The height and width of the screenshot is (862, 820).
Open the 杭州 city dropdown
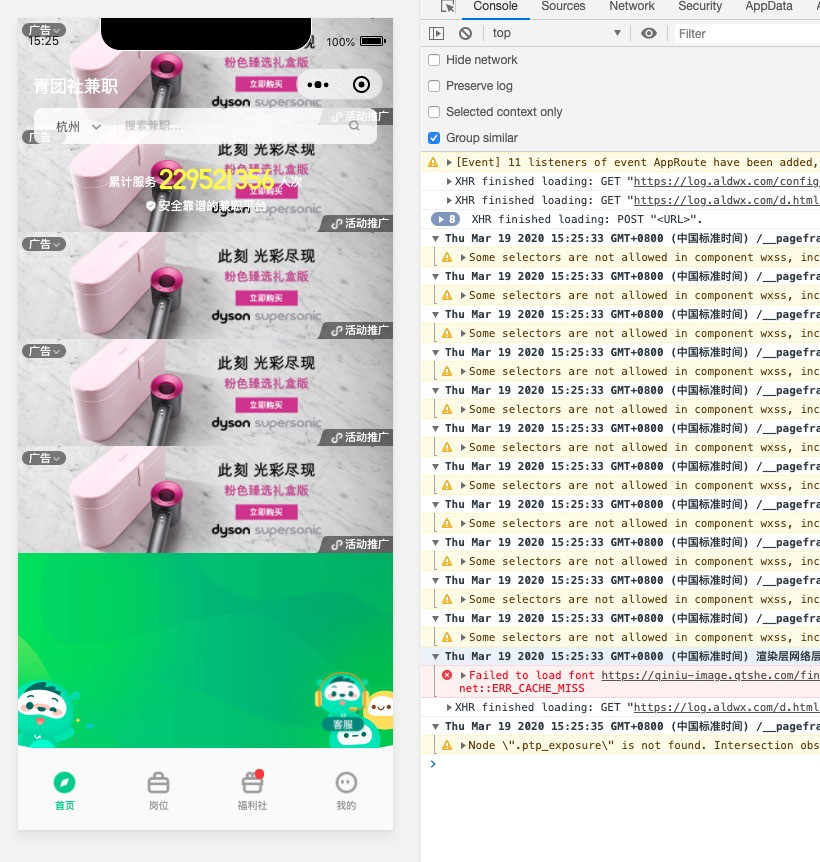(78, 127)
